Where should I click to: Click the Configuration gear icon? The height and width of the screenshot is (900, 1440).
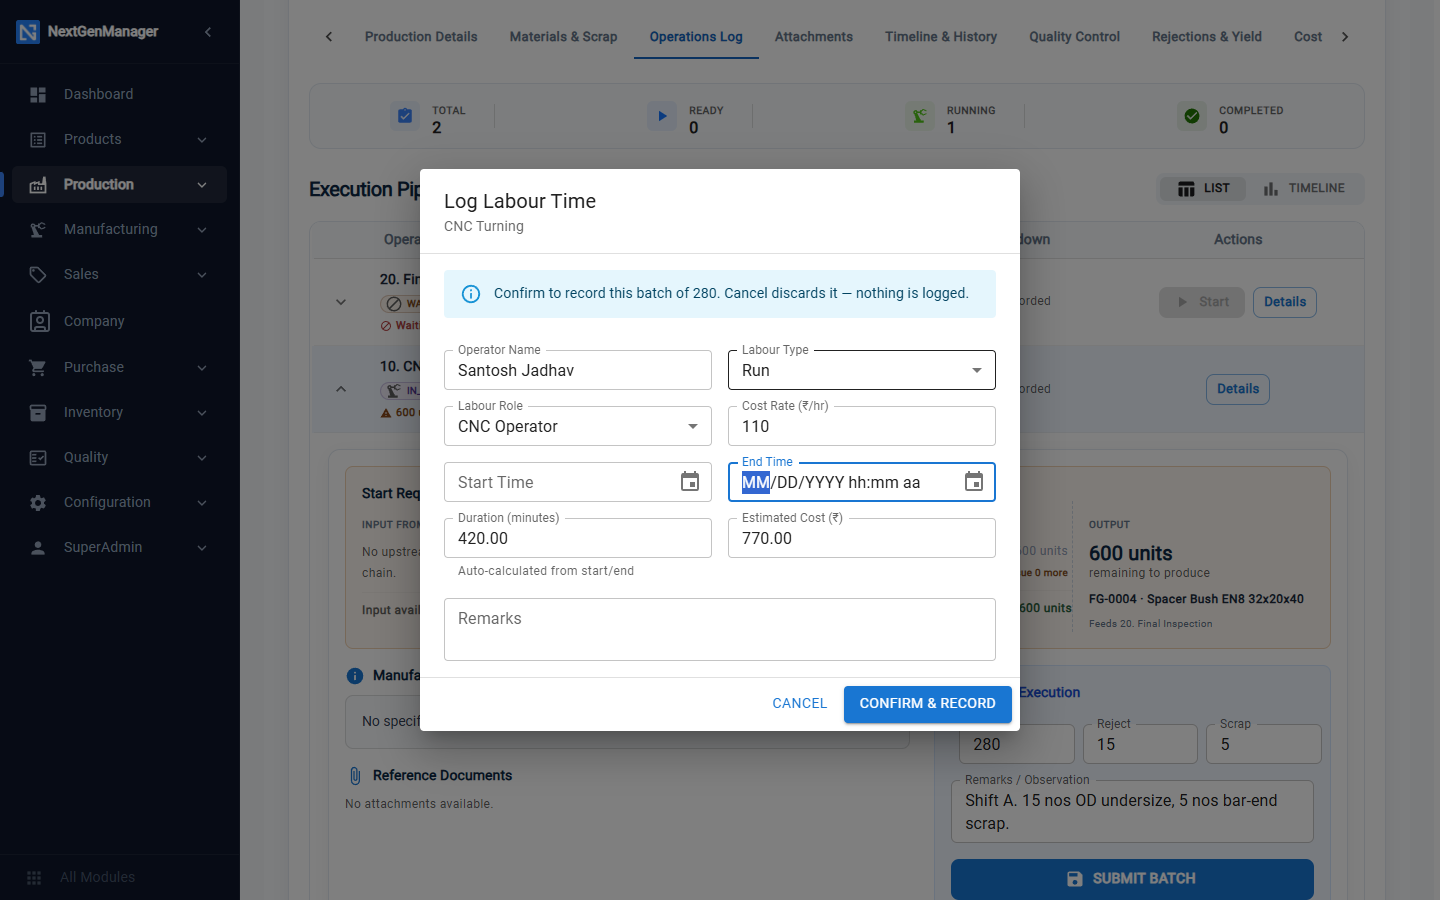pyautogui.click(x=38, y=503)
